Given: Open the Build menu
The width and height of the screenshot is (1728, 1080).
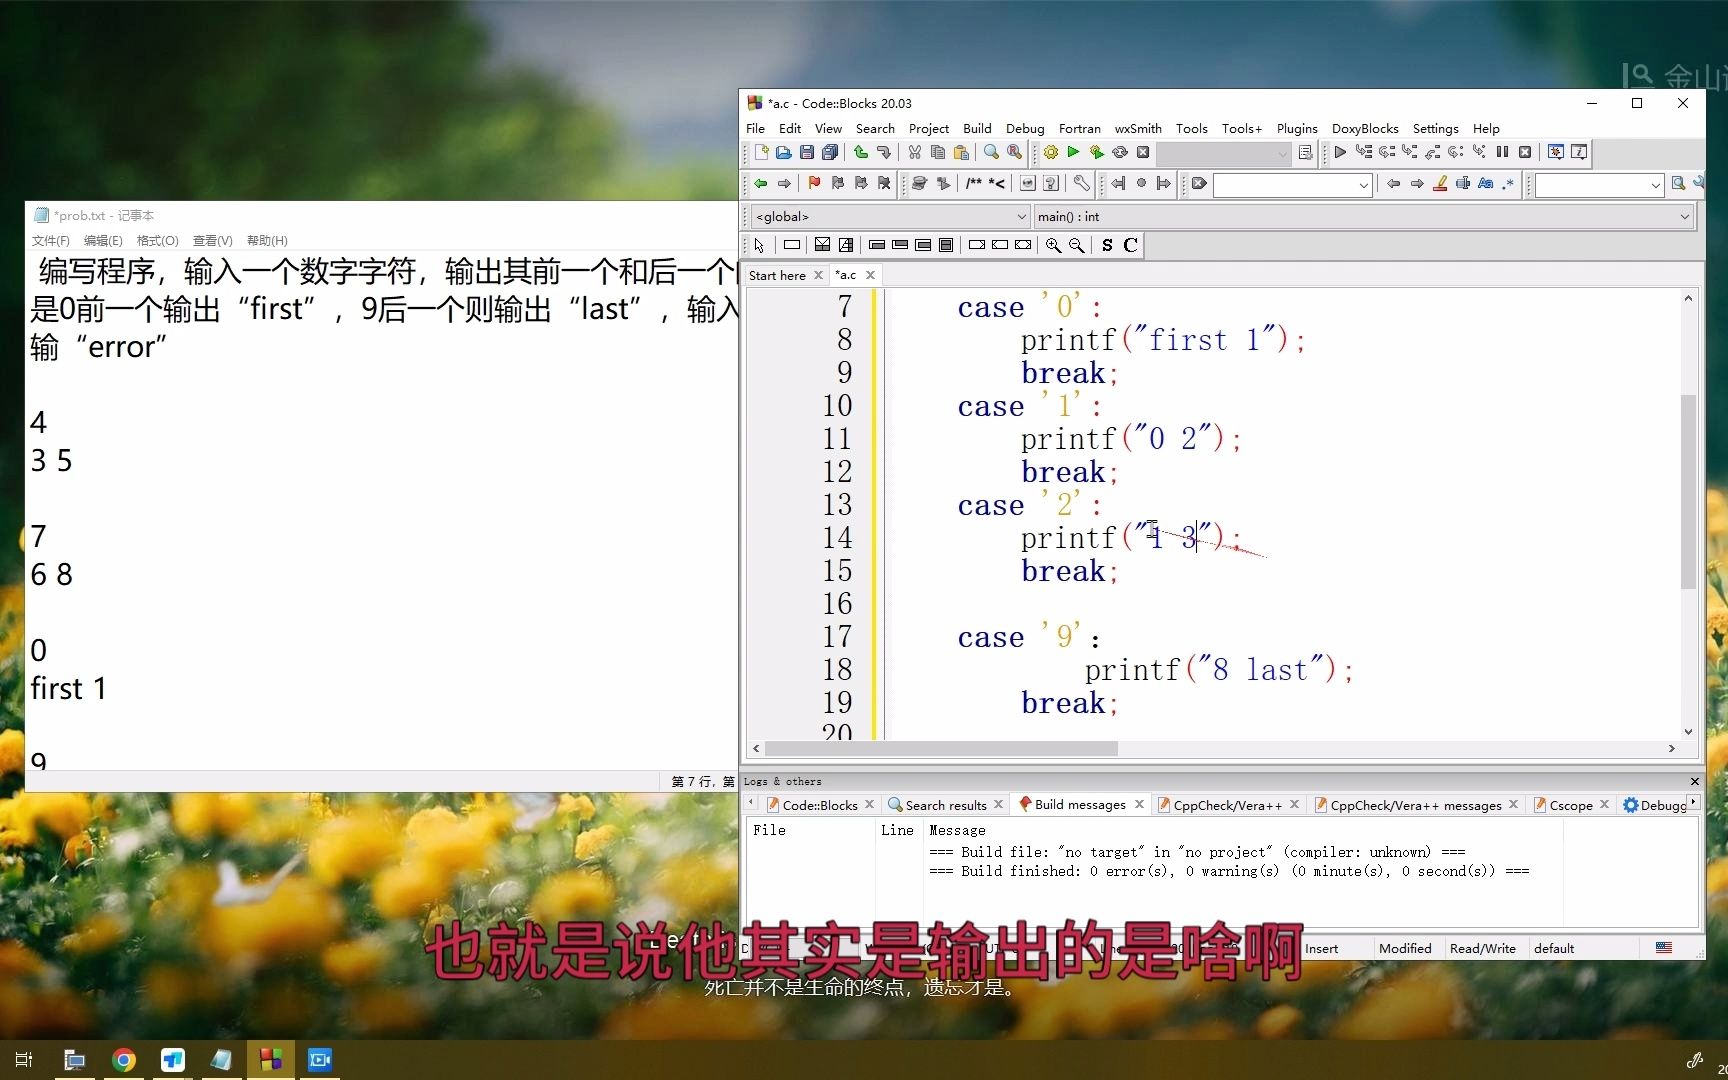Looking at the screenshot, I should tap(977, 129).
